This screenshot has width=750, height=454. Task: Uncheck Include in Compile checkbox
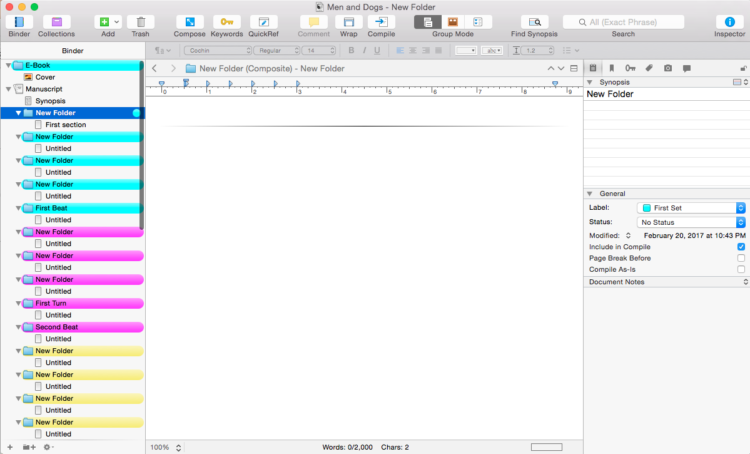(x=740, y=246)
